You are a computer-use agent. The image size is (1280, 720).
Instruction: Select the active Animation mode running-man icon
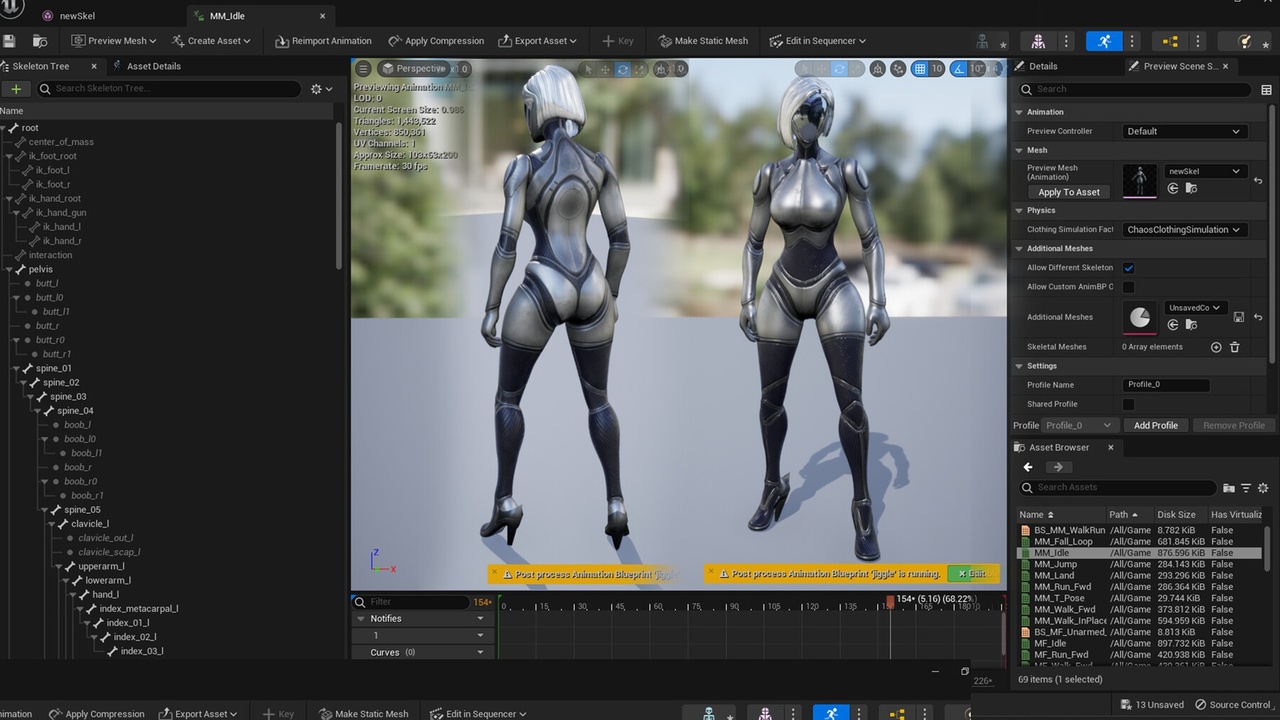[x=1104, y=41]
